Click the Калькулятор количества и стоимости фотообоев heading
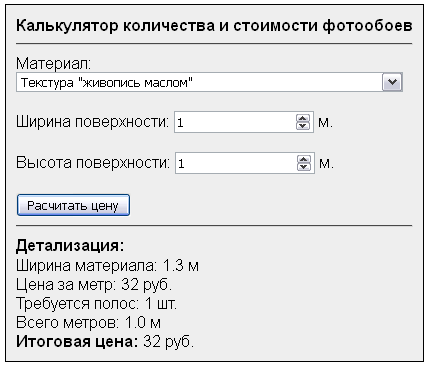Viewport: 428px width, 367px height. (214, 26)
